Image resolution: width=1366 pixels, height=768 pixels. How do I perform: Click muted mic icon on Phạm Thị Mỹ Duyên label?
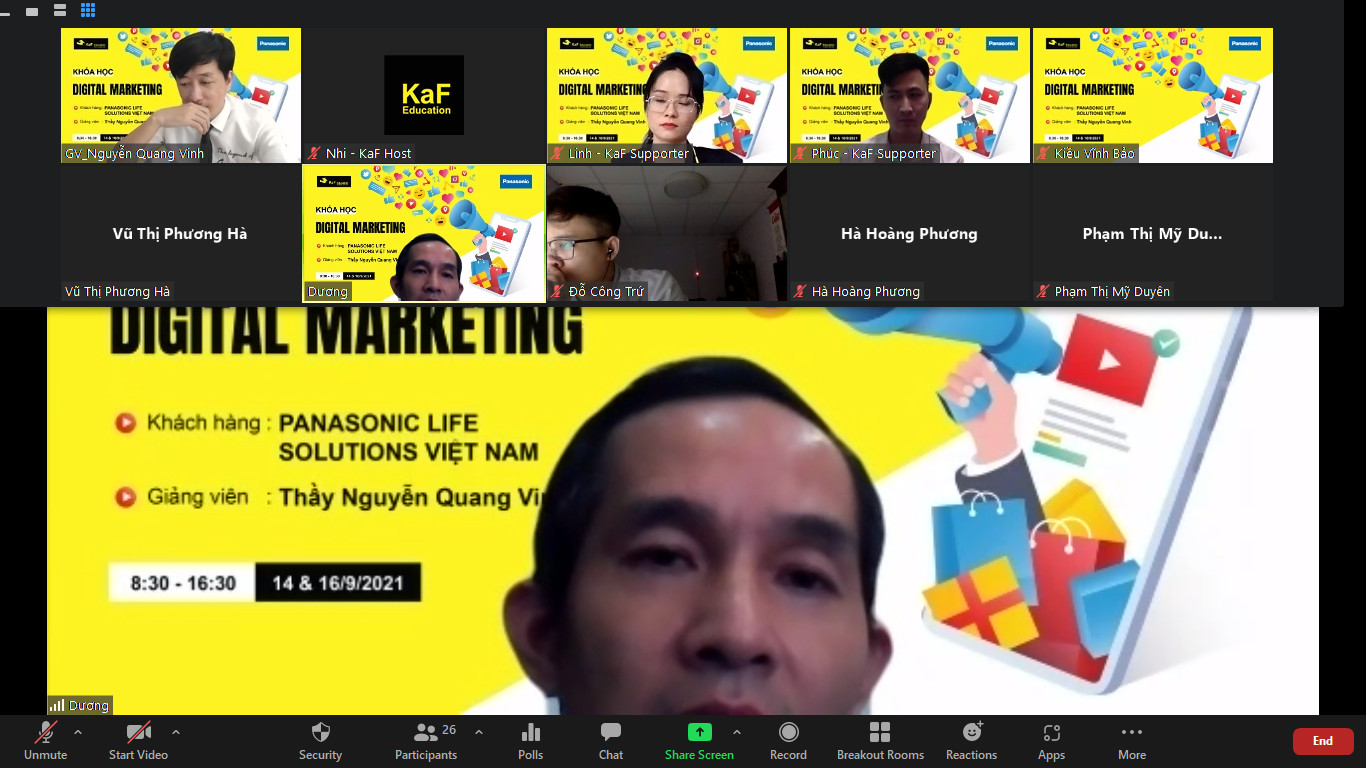pos(1044,291)
